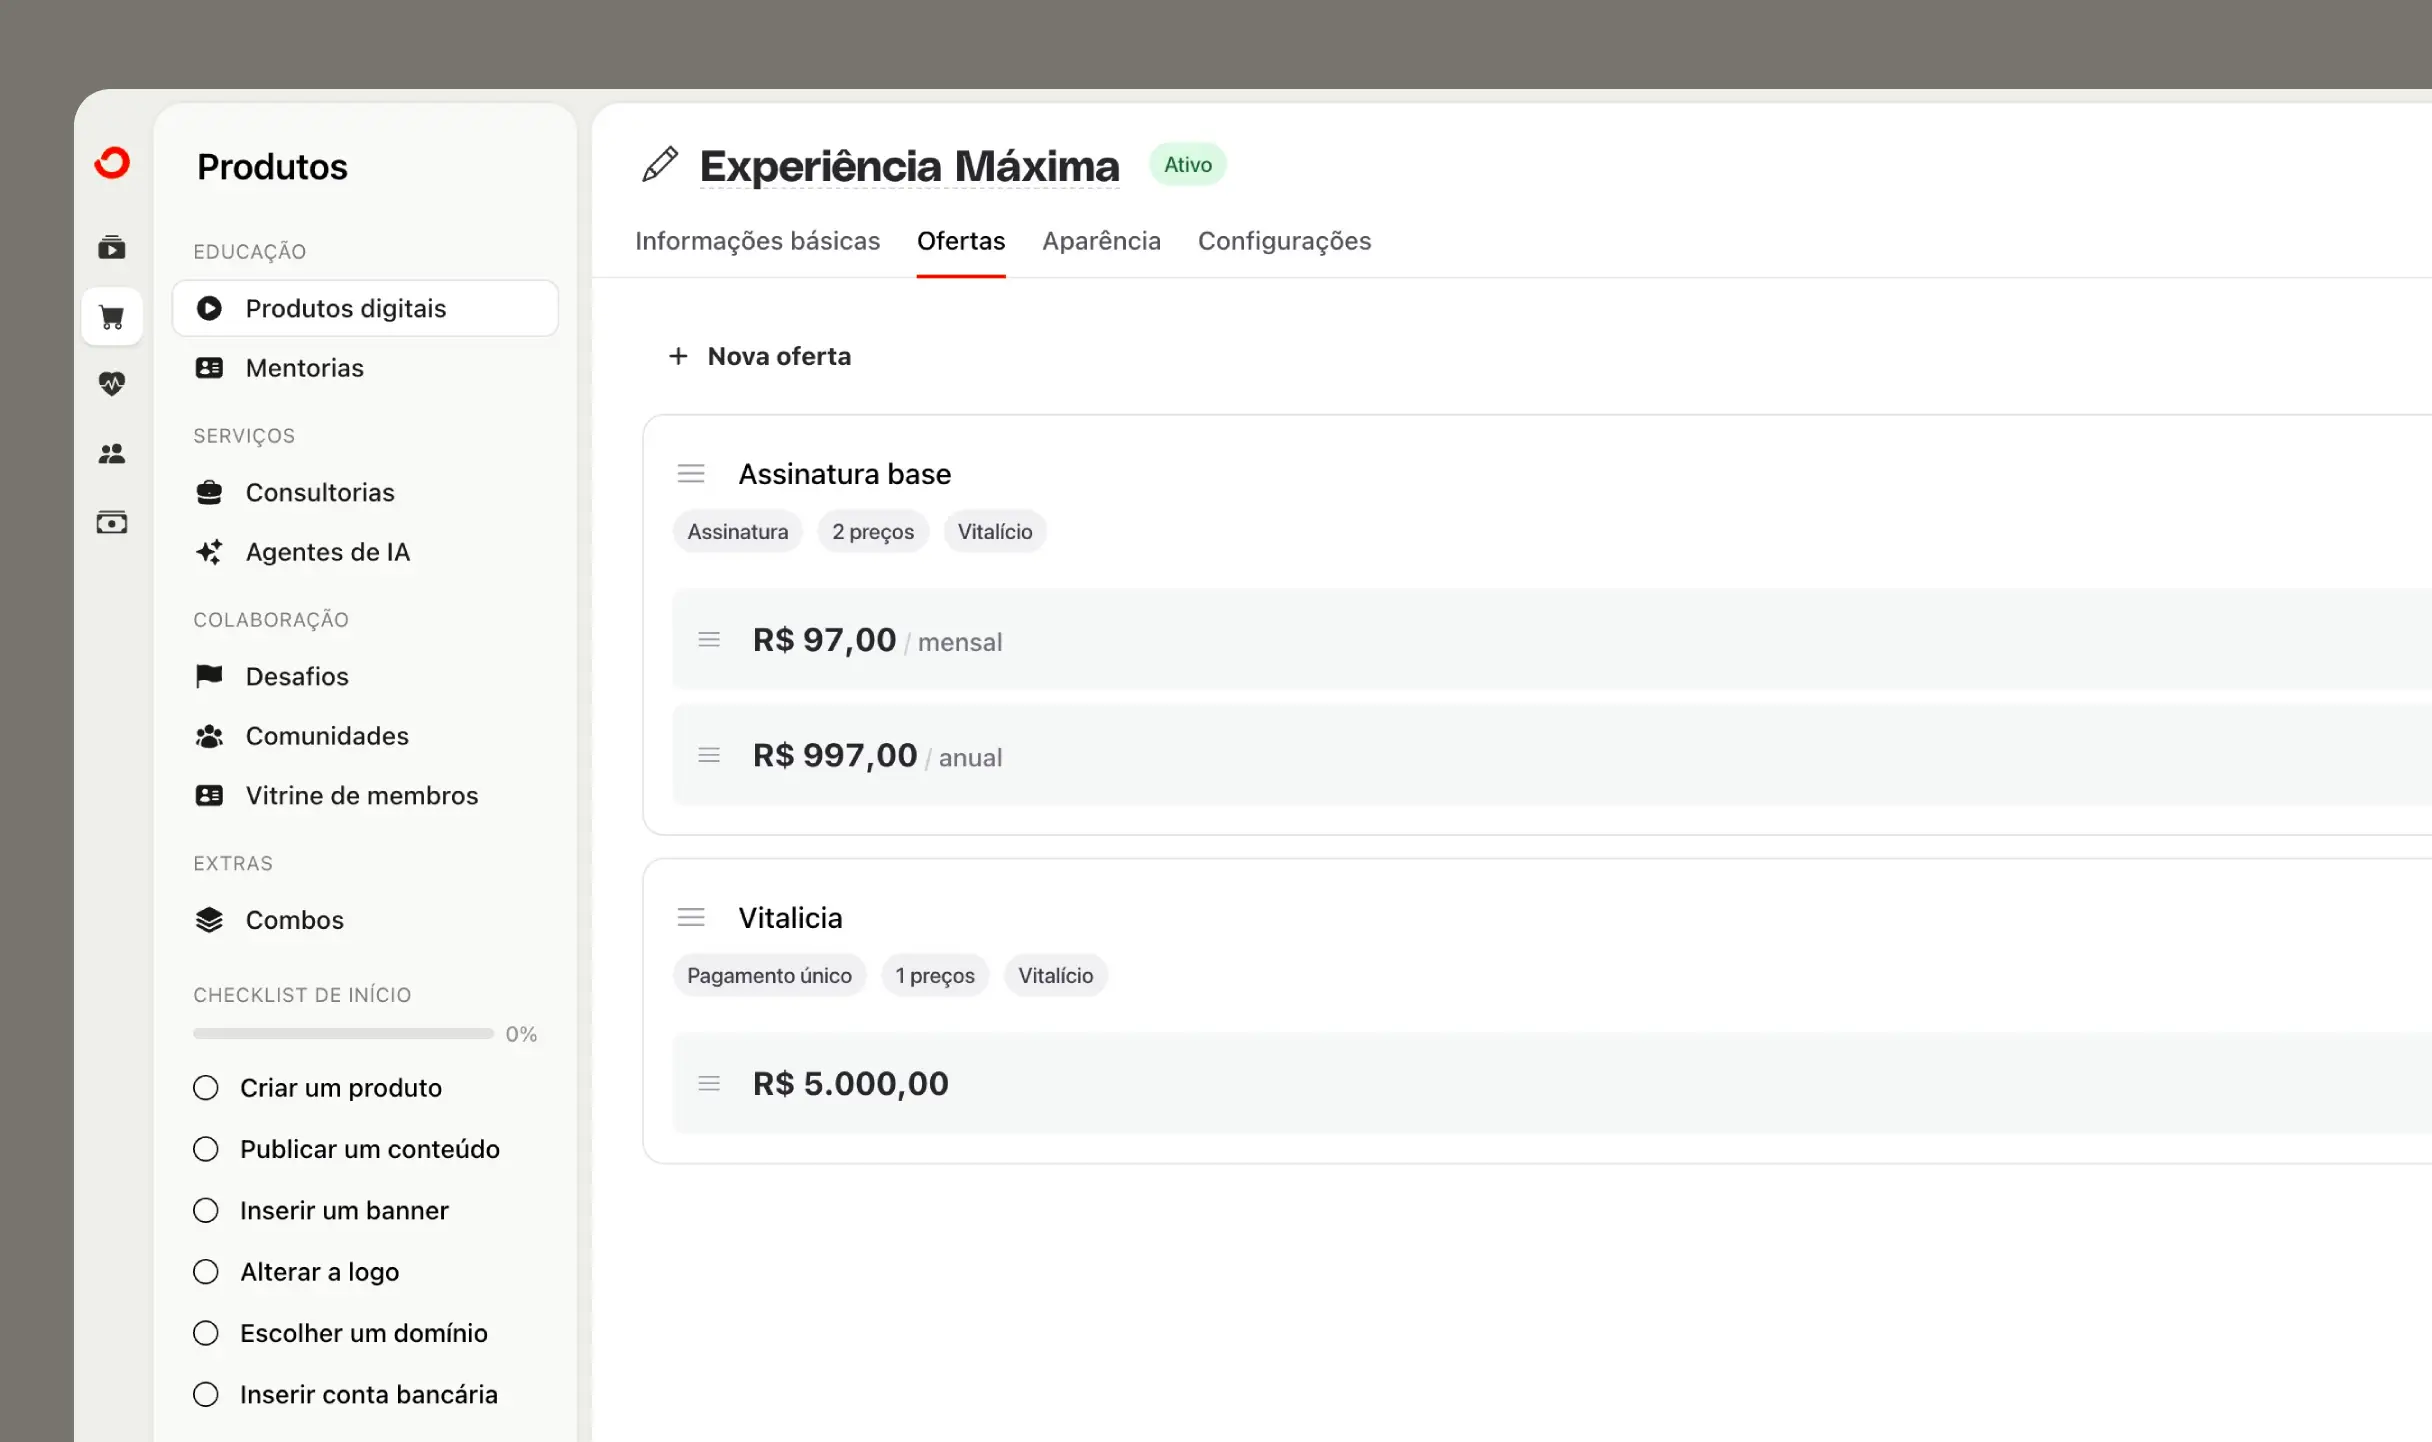Open Agentes de IA sidebar item
The height and width of the screenshot is (1442, 2432).
327,552
